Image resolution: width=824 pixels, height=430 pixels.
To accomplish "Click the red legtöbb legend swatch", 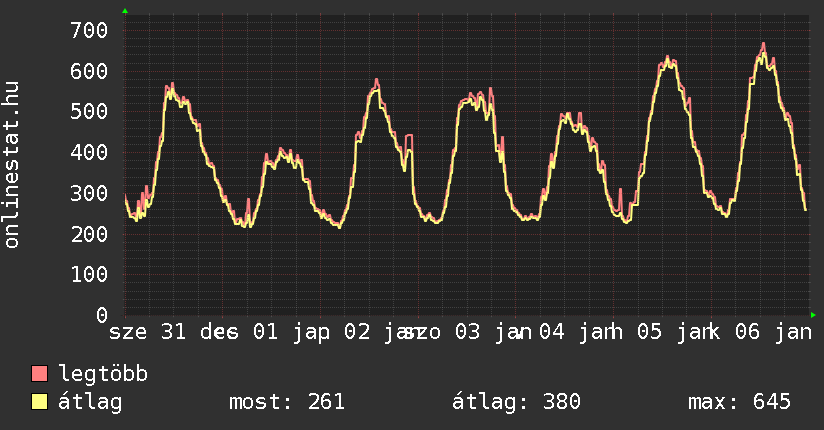I will point(40,375).
